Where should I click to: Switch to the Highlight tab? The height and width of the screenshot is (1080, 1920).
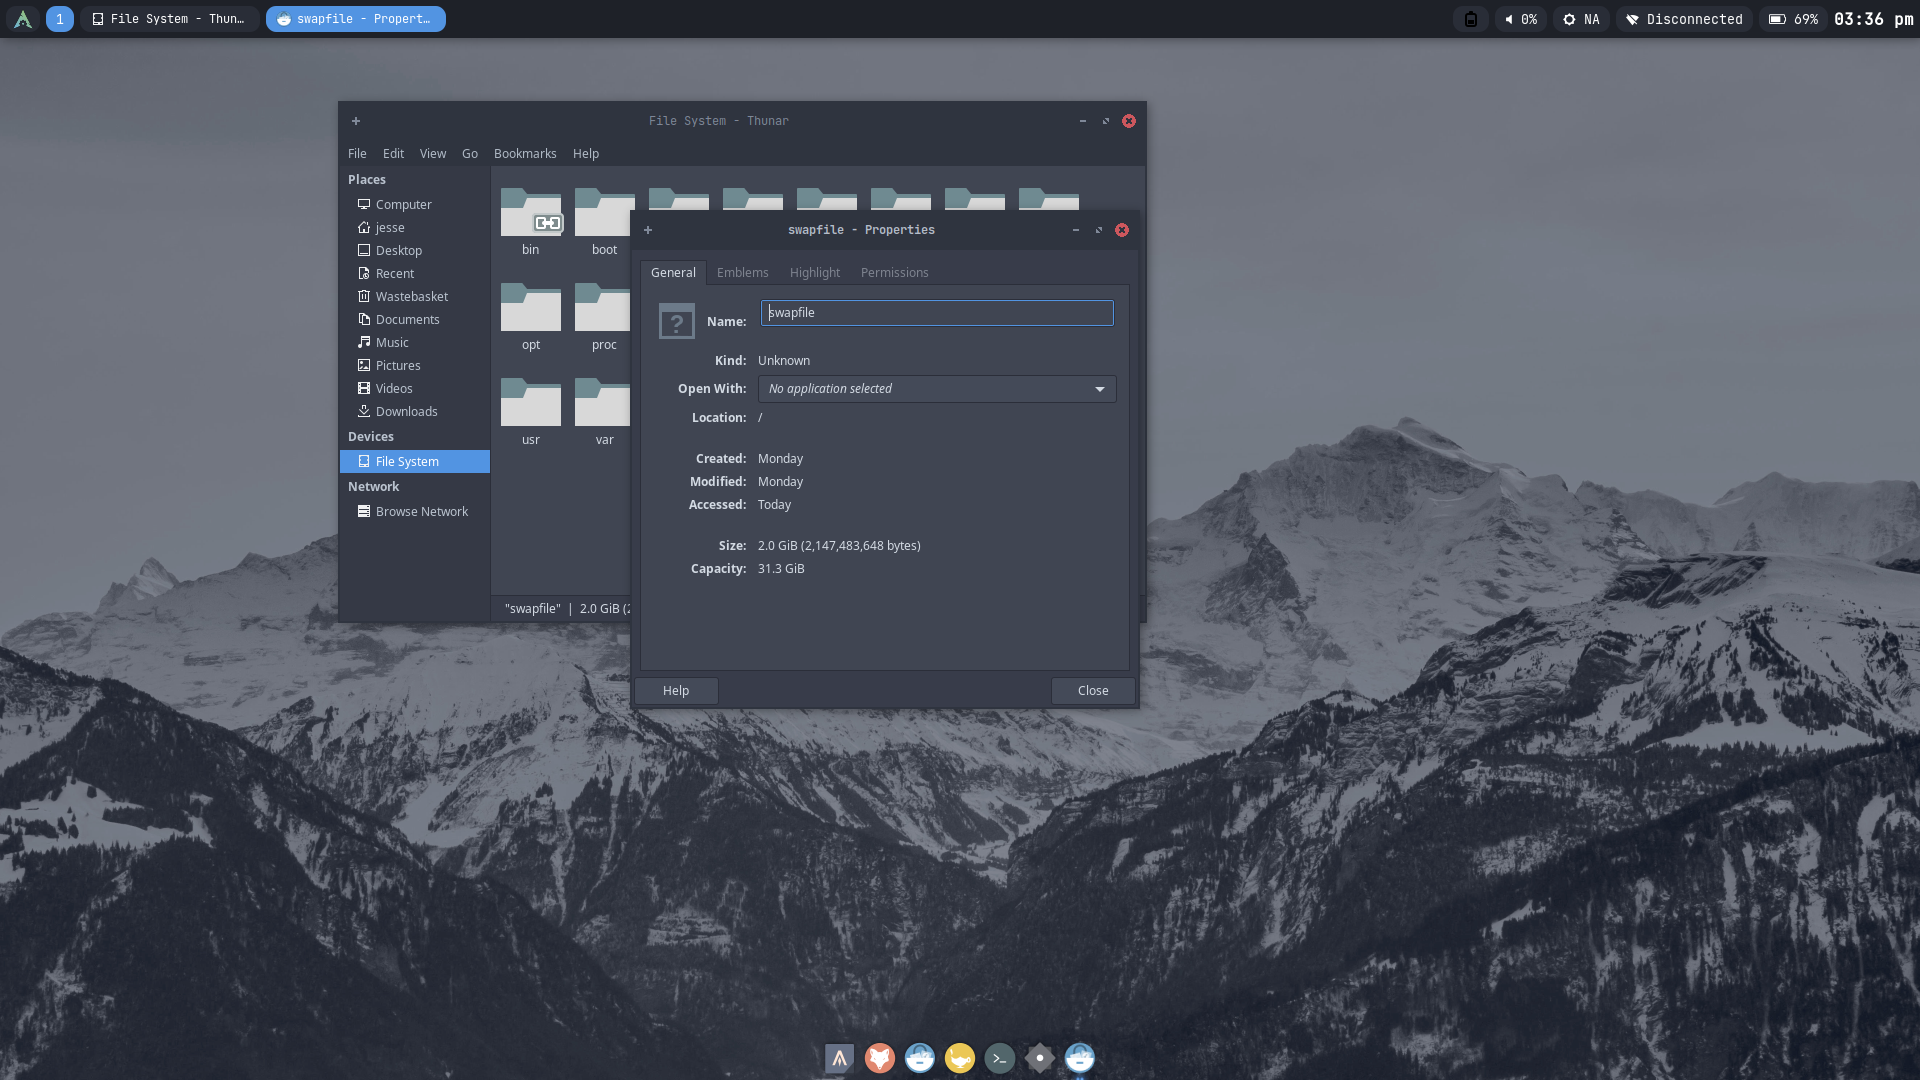click(x=815, y=273)
